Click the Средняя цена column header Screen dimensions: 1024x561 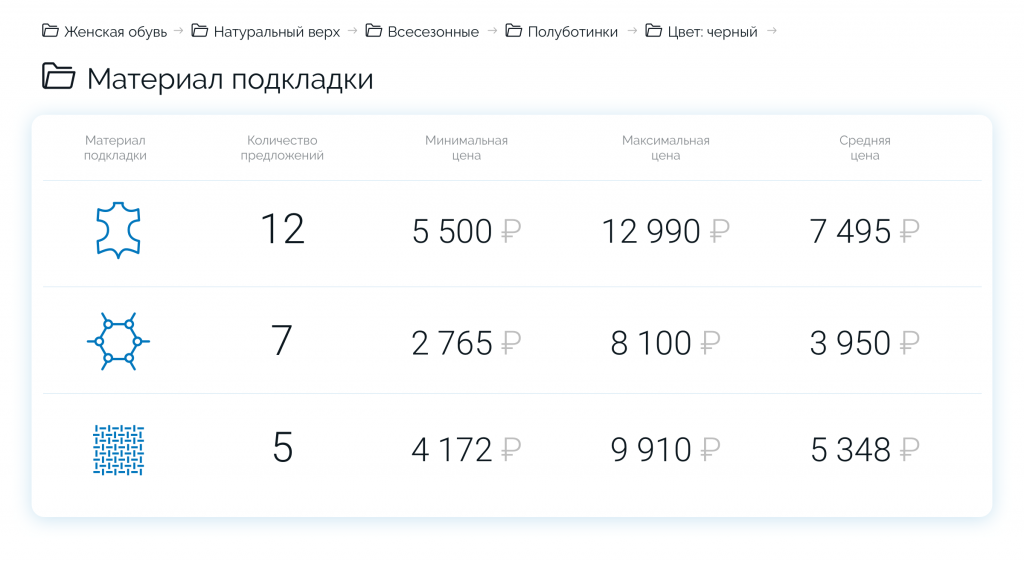click(864, 148)
